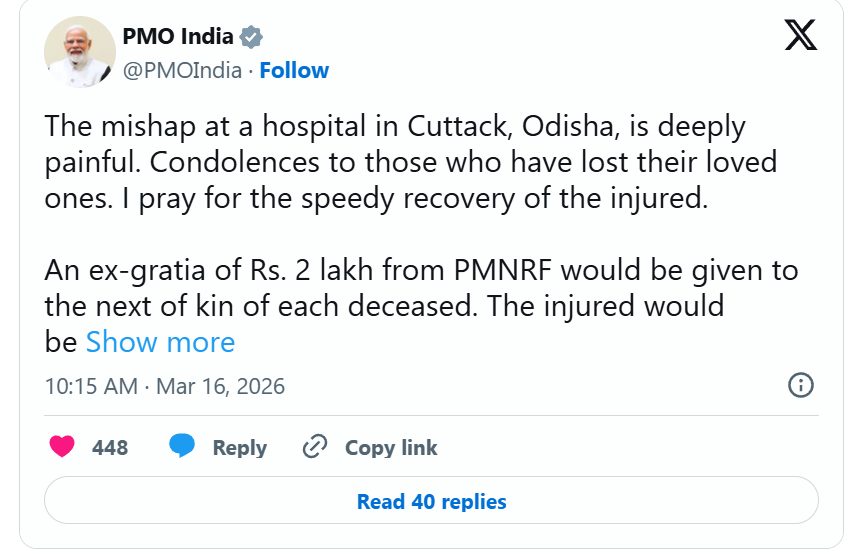This screenshot has width=865, height=550.
Task: Click the 448 likes count
Action: point(110,448)
